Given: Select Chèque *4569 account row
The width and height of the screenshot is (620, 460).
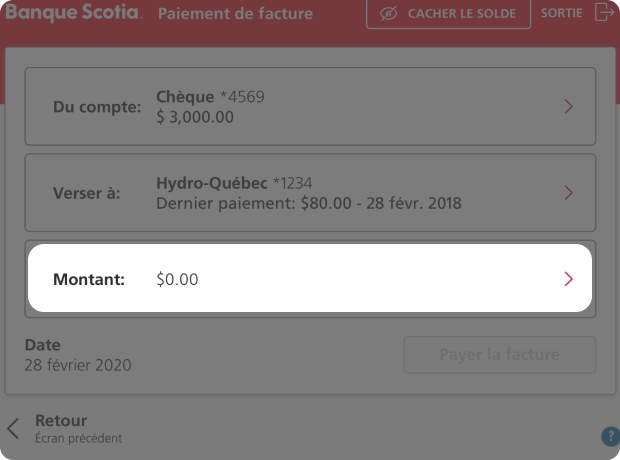Looking at the screenshot, I should coord(310,106).
